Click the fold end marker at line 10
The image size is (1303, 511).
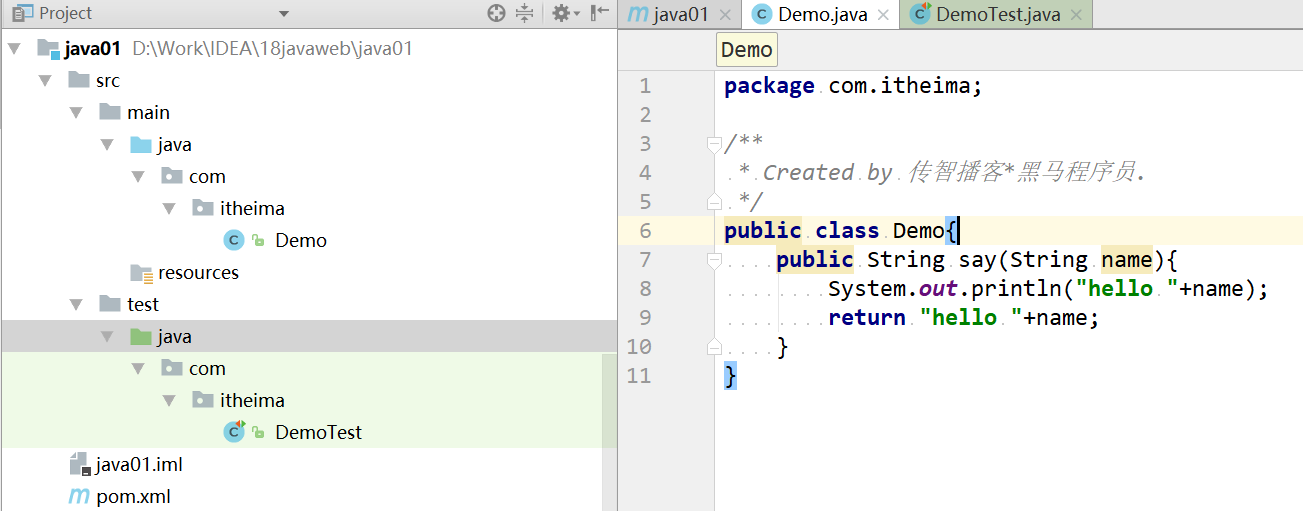click(713, 347)
